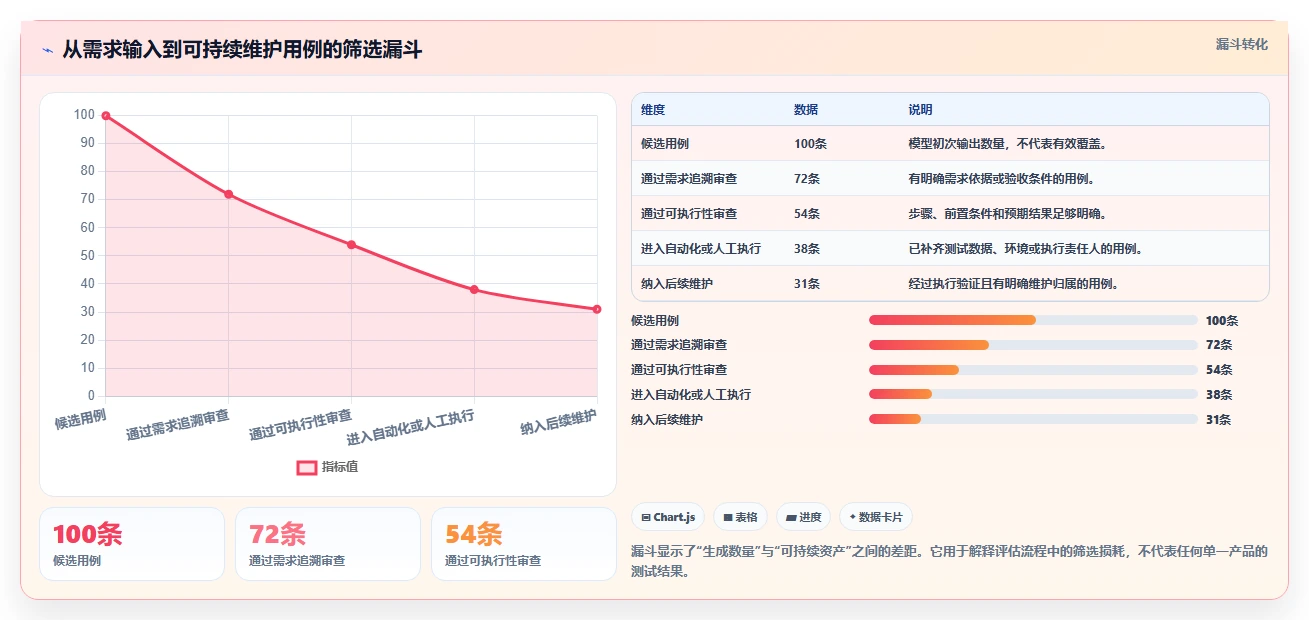Click the chart data point at 72

point(229,194)
